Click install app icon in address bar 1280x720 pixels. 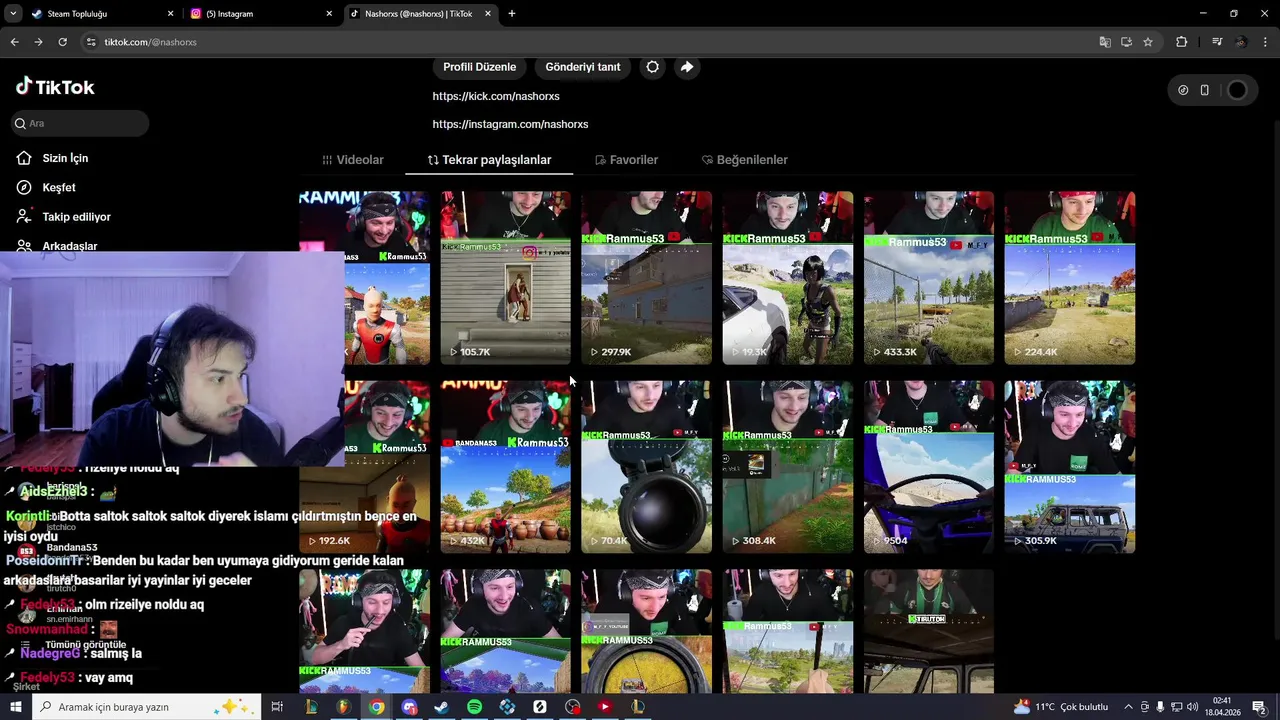click(1126, 42)
